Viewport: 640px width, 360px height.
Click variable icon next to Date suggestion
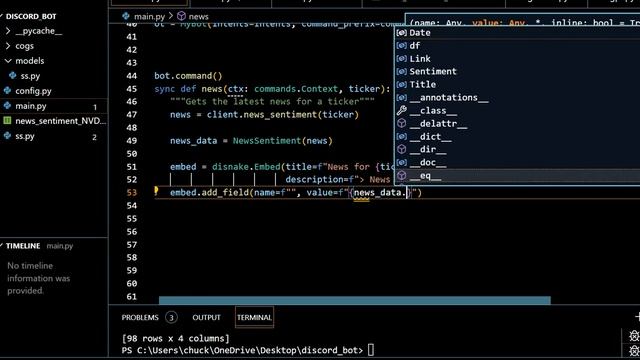coord(402,33)
